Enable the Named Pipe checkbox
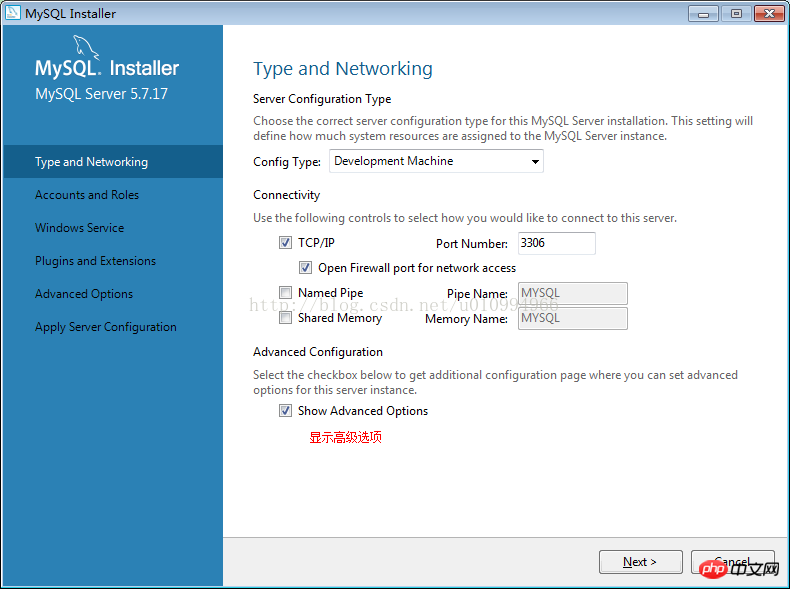Screen dimensions: 790x589 pyautogui.click(x=285, y=293)
